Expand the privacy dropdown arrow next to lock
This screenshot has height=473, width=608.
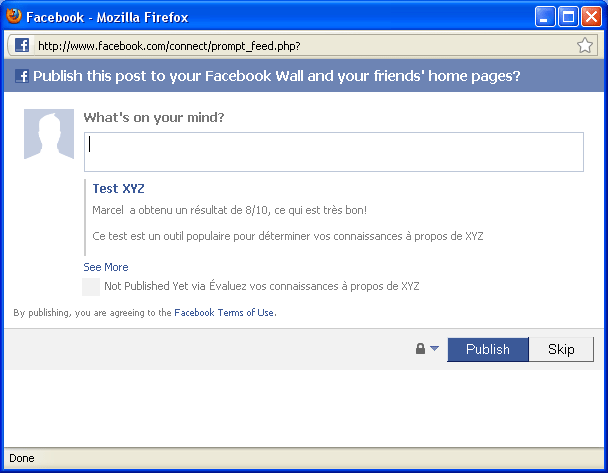pos(435,348)
